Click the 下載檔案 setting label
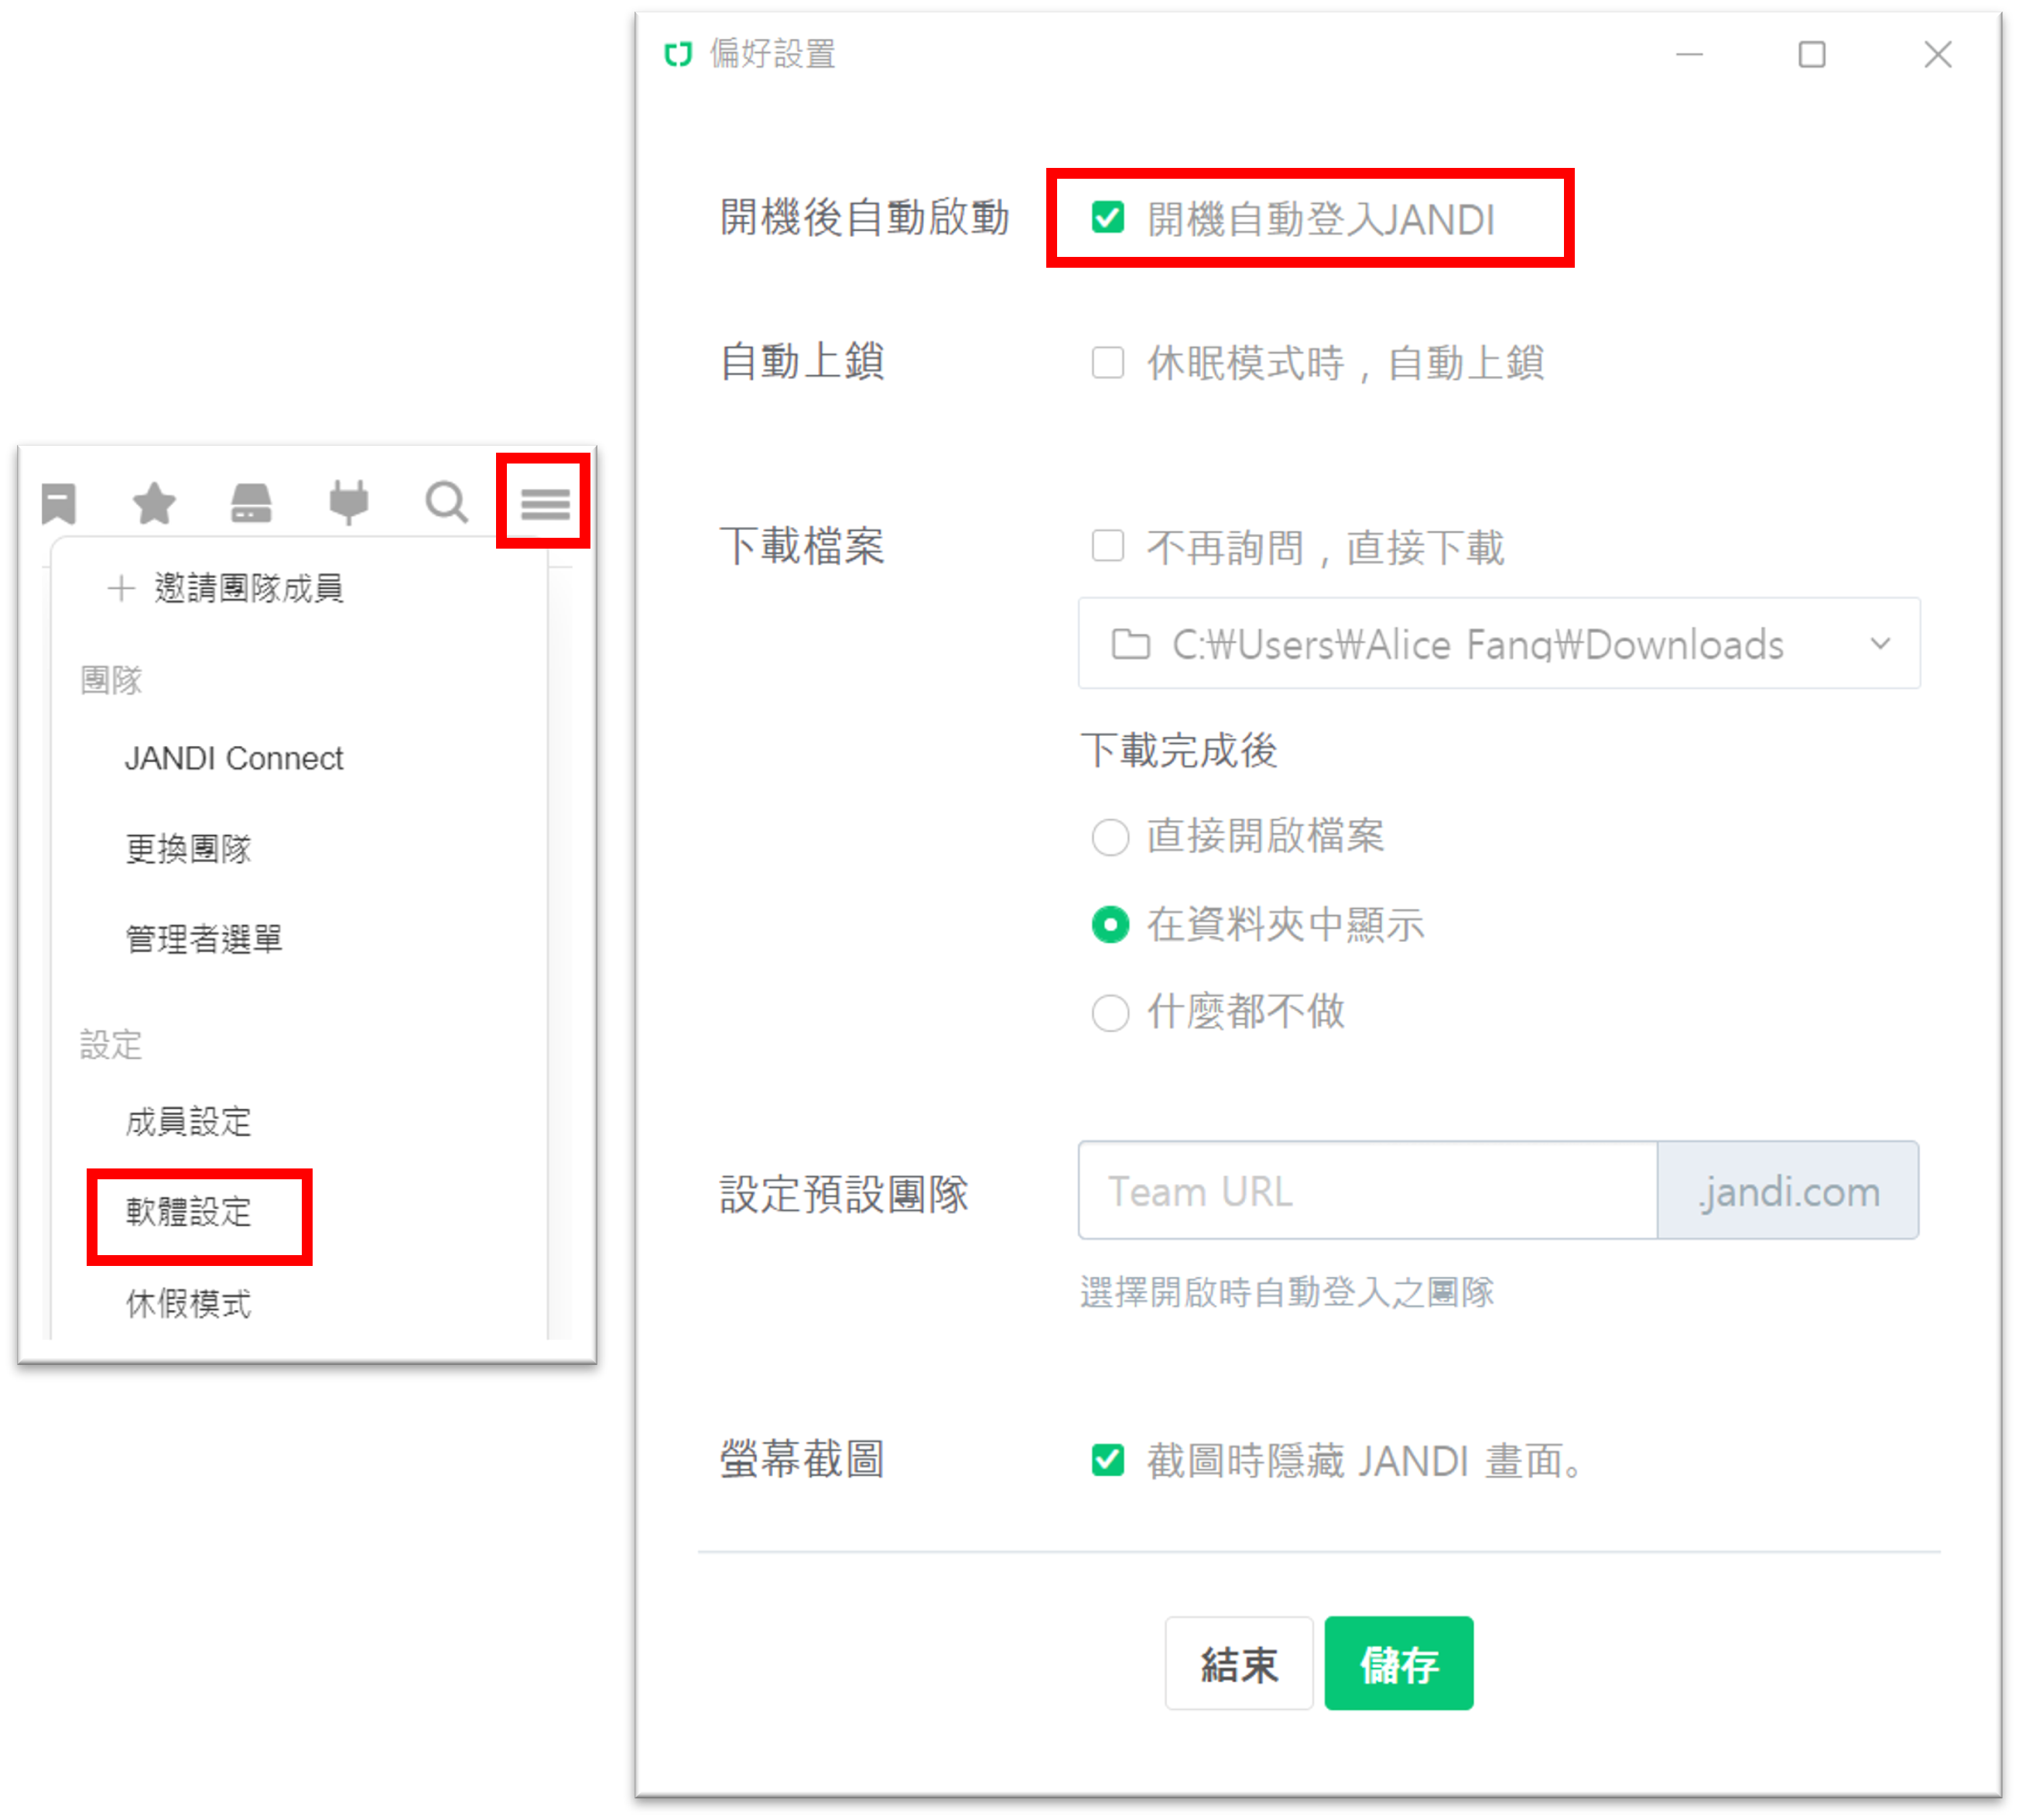The width and height of the screenshot is (2019, 1820). [x=802, y=546]
